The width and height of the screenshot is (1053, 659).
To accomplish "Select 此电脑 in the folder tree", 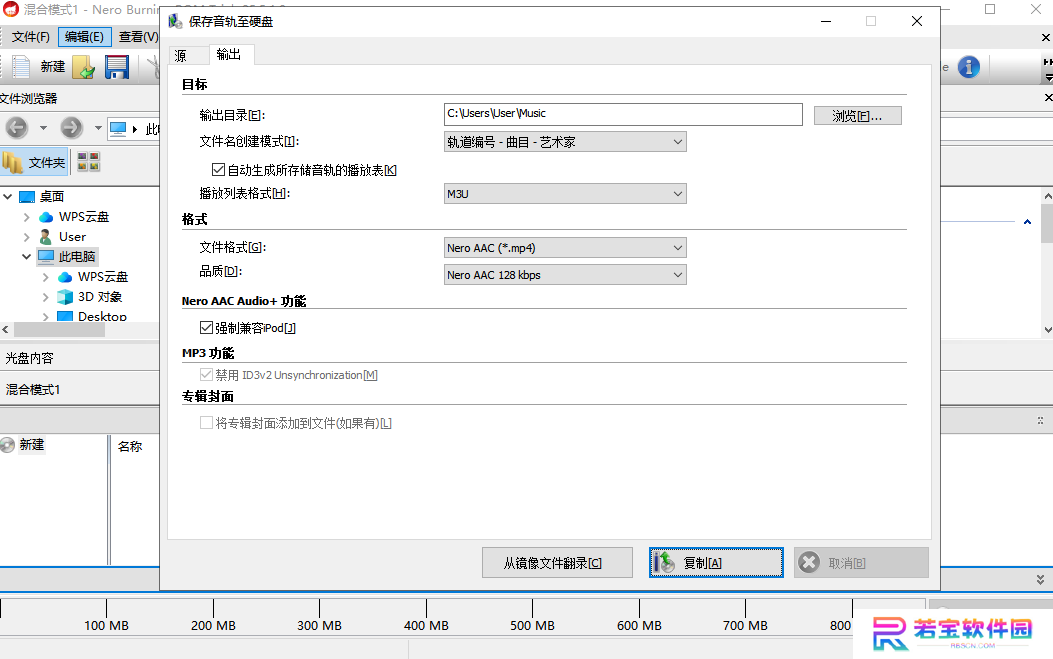I will [x=77, y=257].
